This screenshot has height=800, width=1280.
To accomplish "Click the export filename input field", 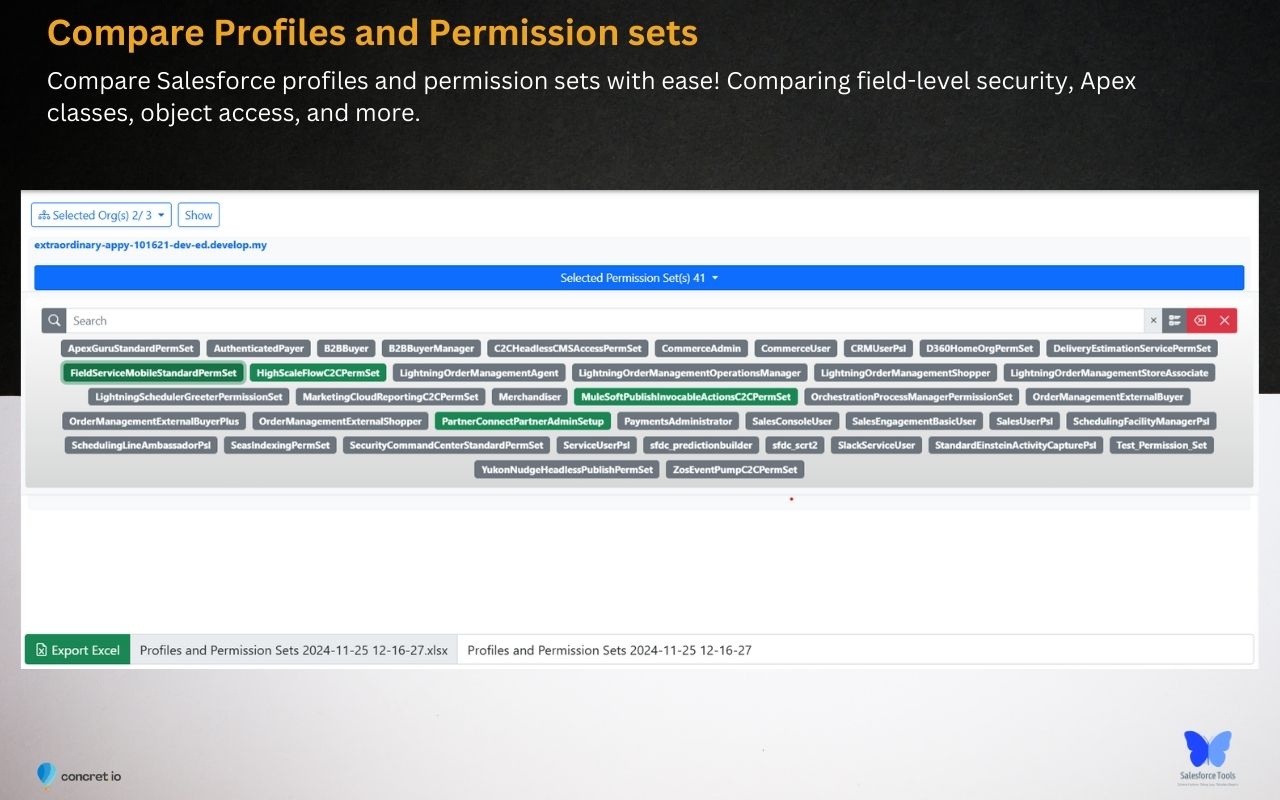I will (x=856, y=649).
